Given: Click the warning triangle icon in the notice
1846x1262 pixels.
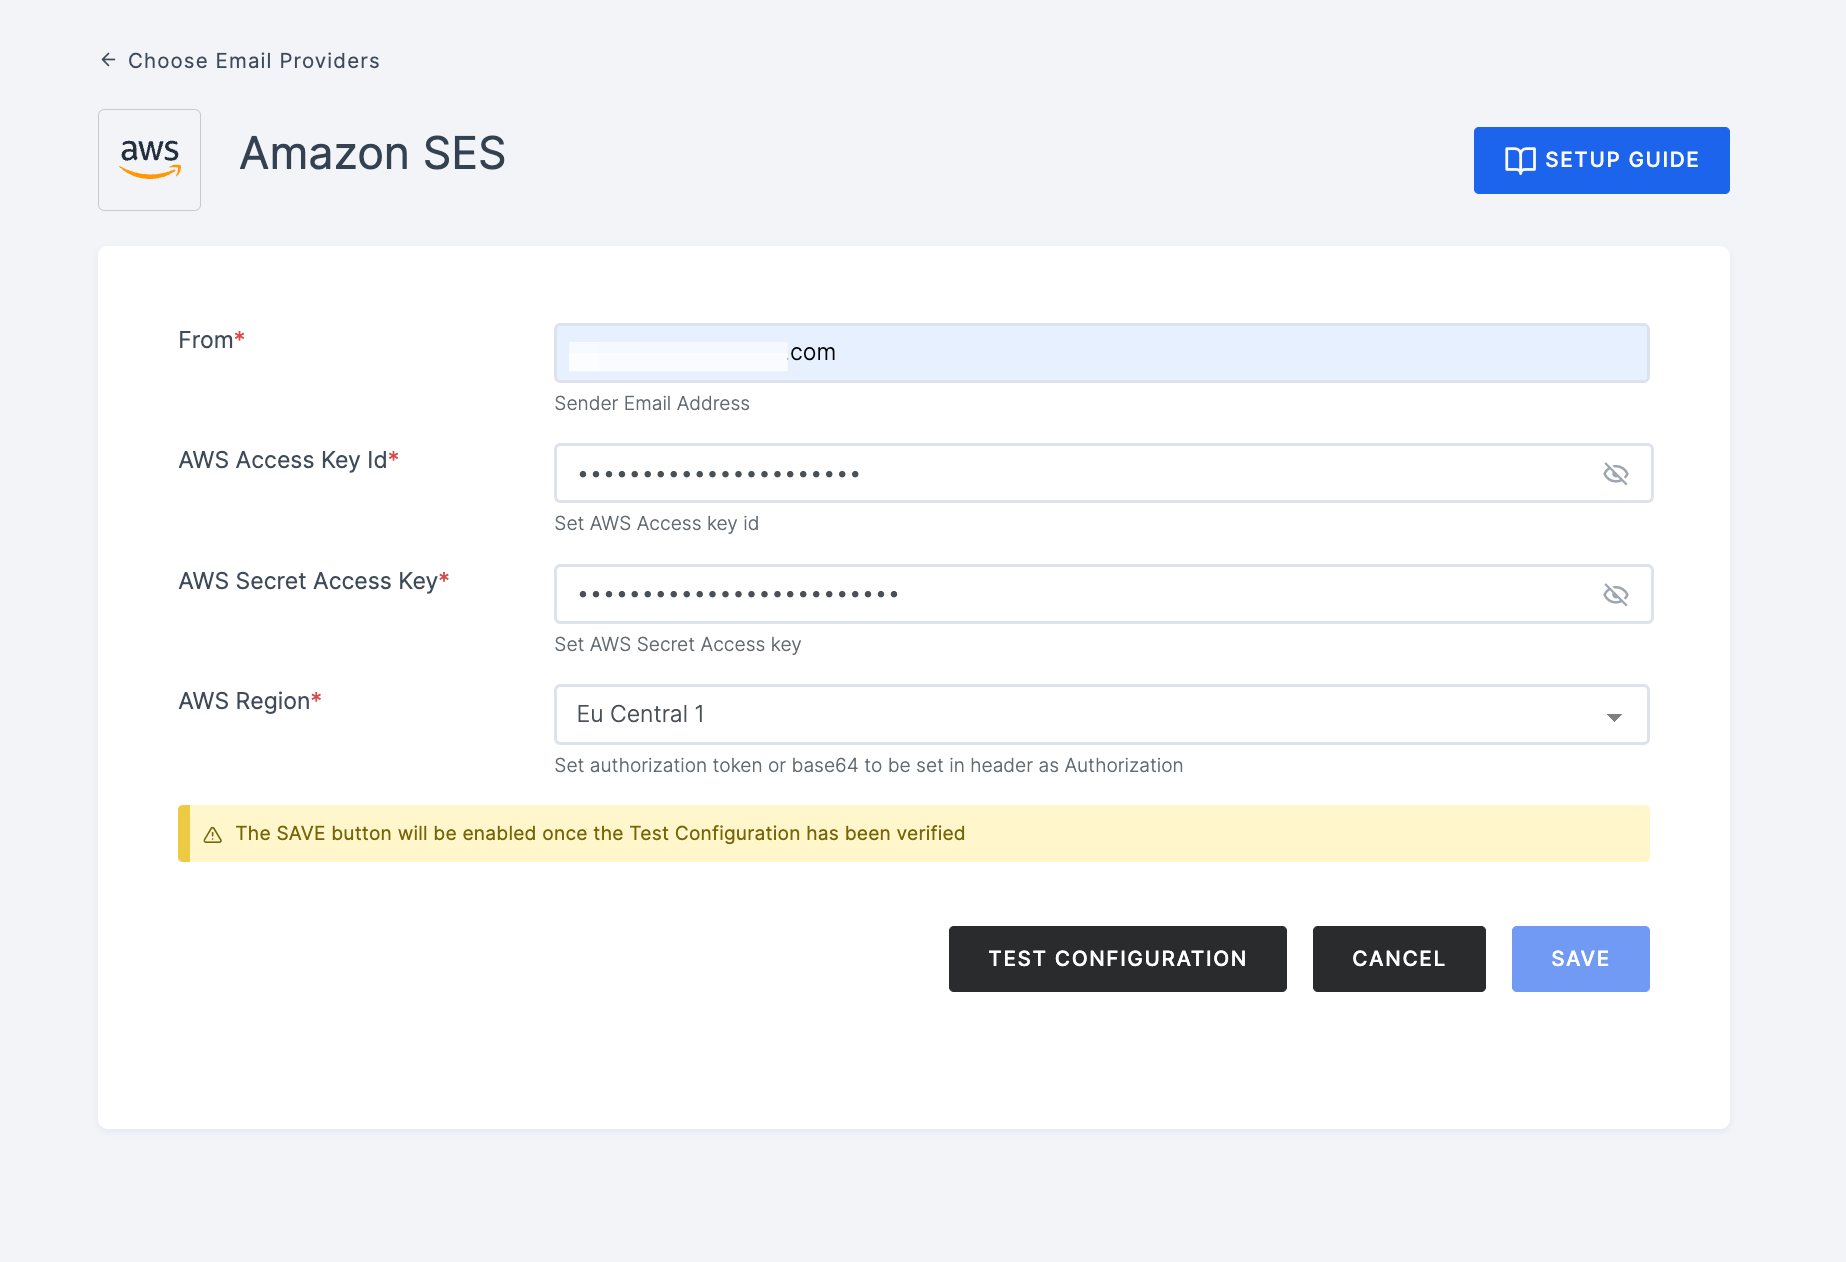Looking at the screenshot, I should tap(213, 834).
